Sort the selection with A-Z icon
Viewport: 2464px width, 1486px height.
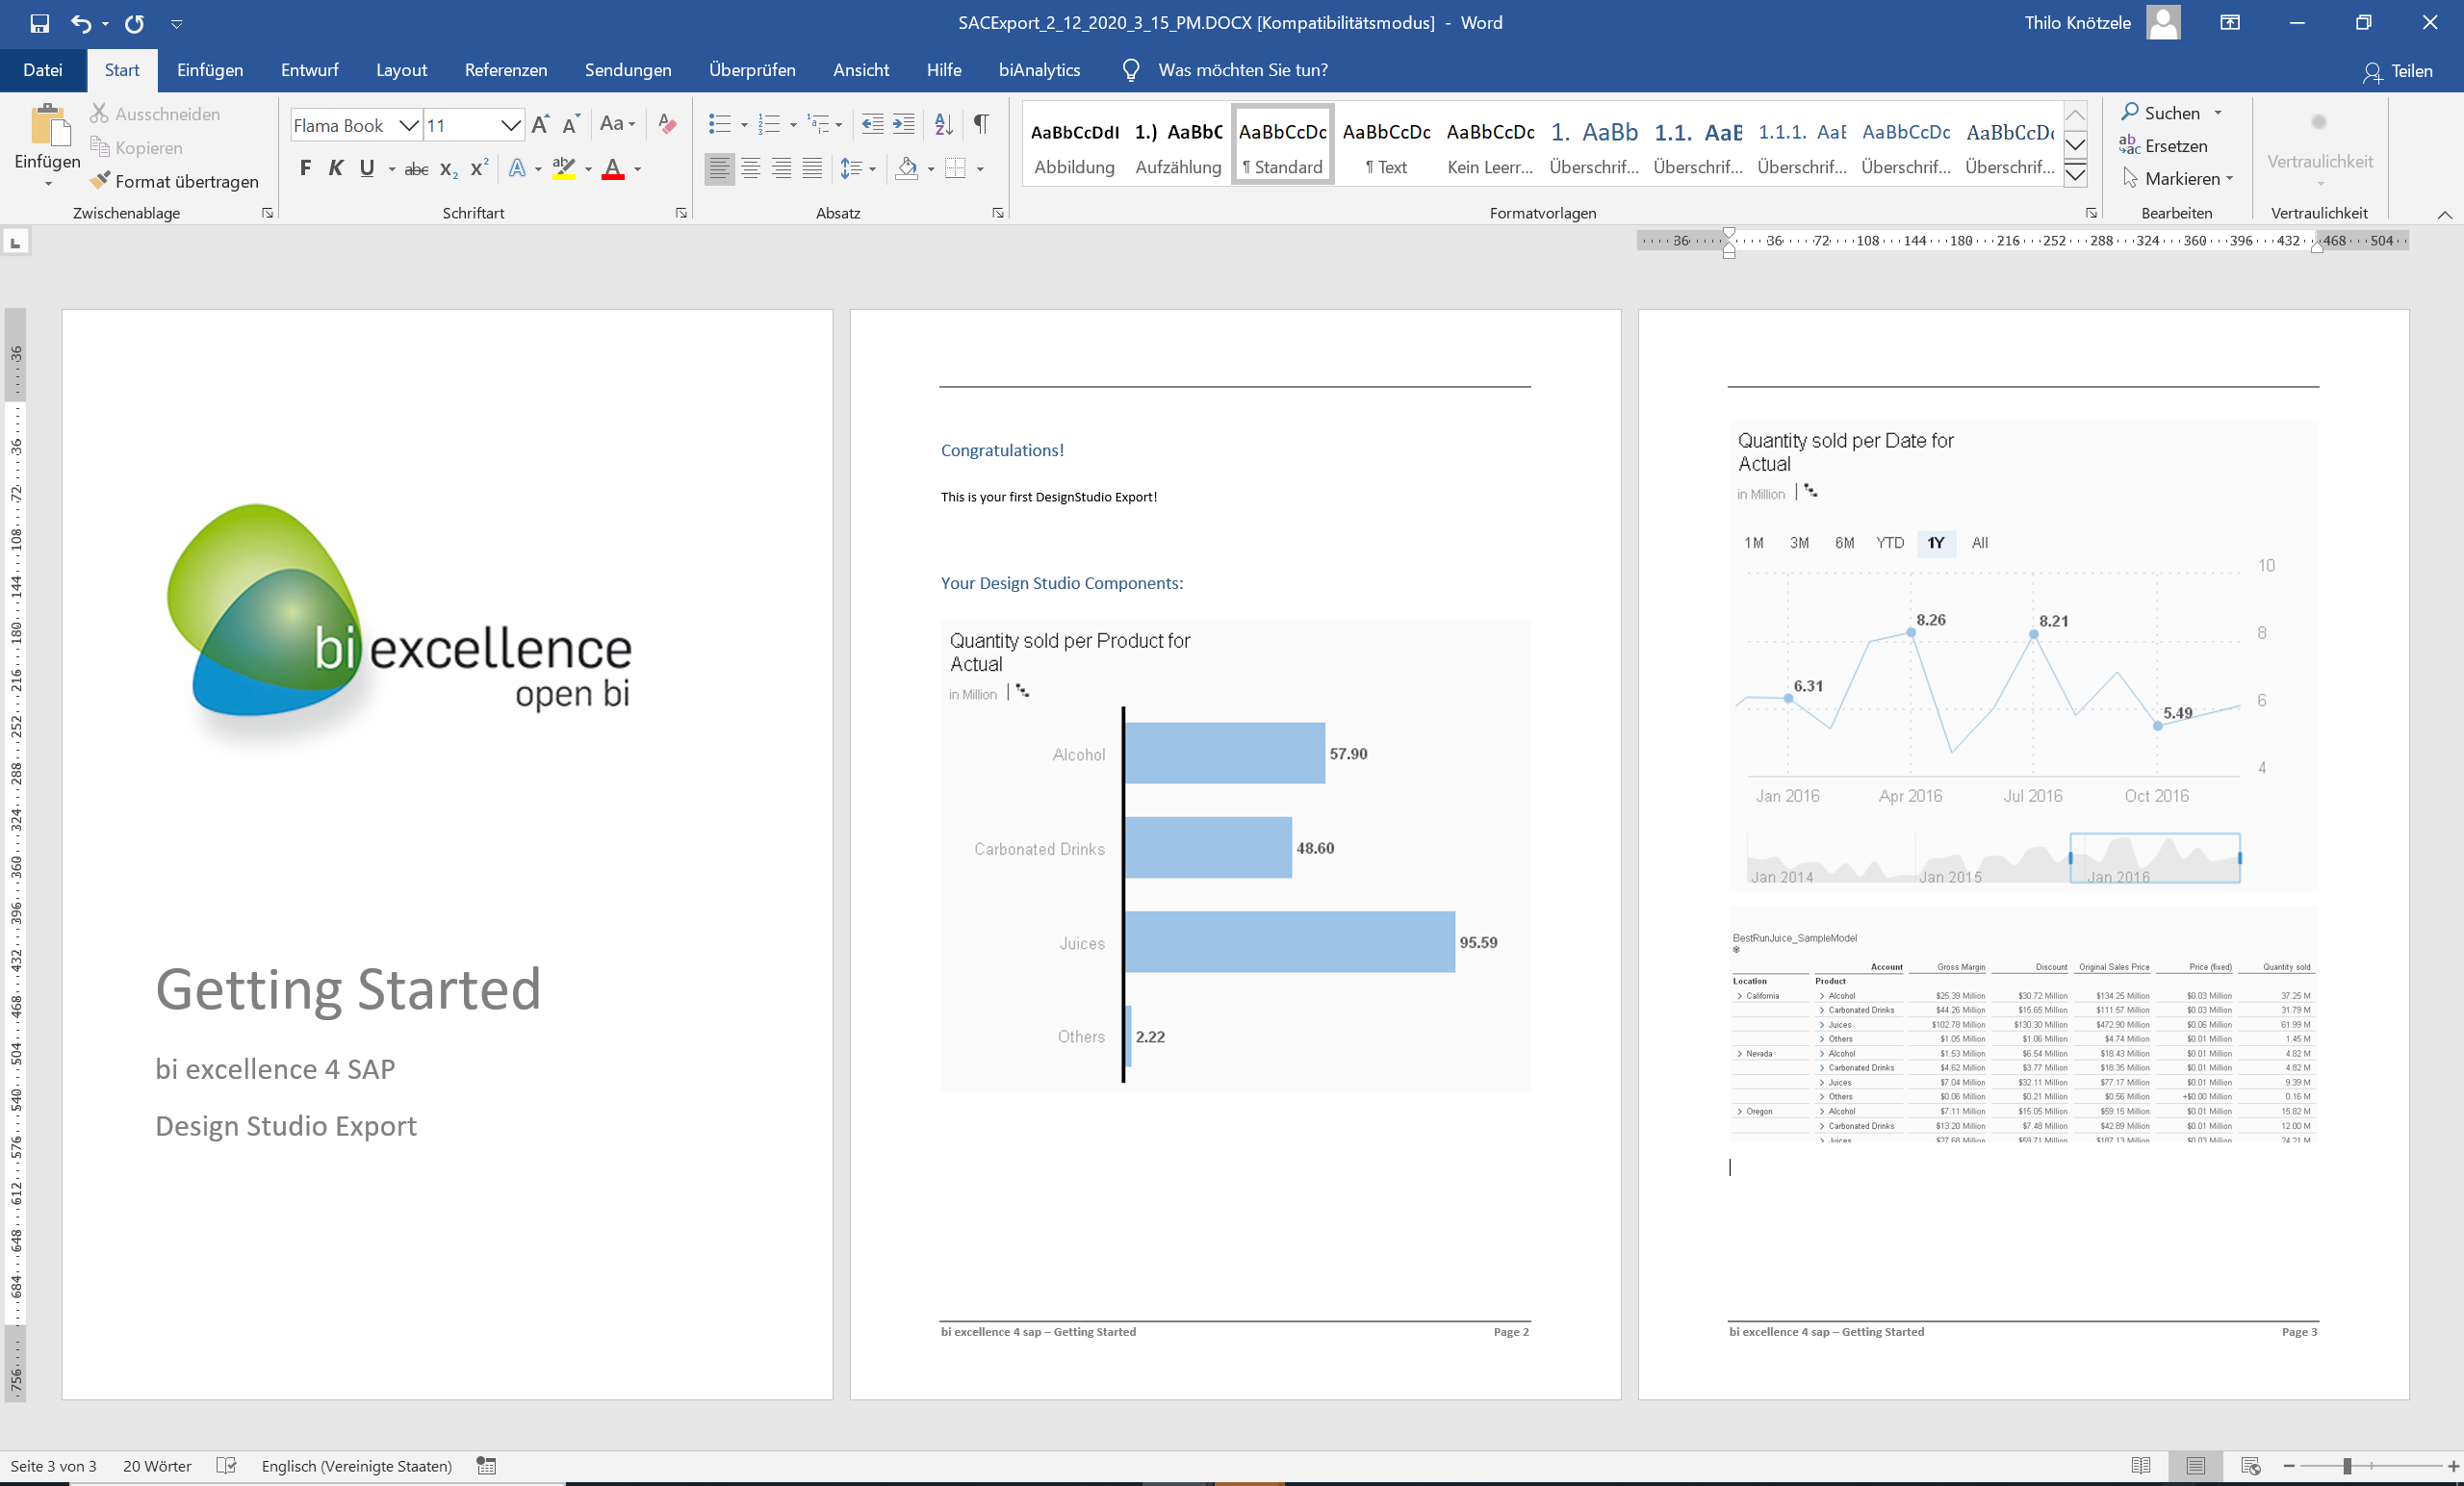943,124
